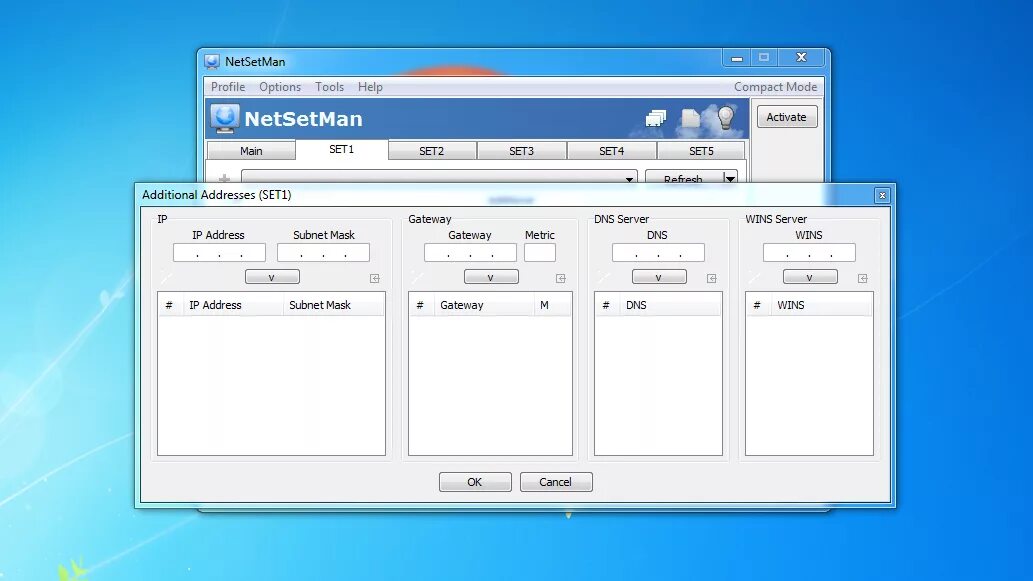The height and width of the screenshot is (581, 1033).
Task: Switch to the SET5 tab
Action: coord(701,151)
